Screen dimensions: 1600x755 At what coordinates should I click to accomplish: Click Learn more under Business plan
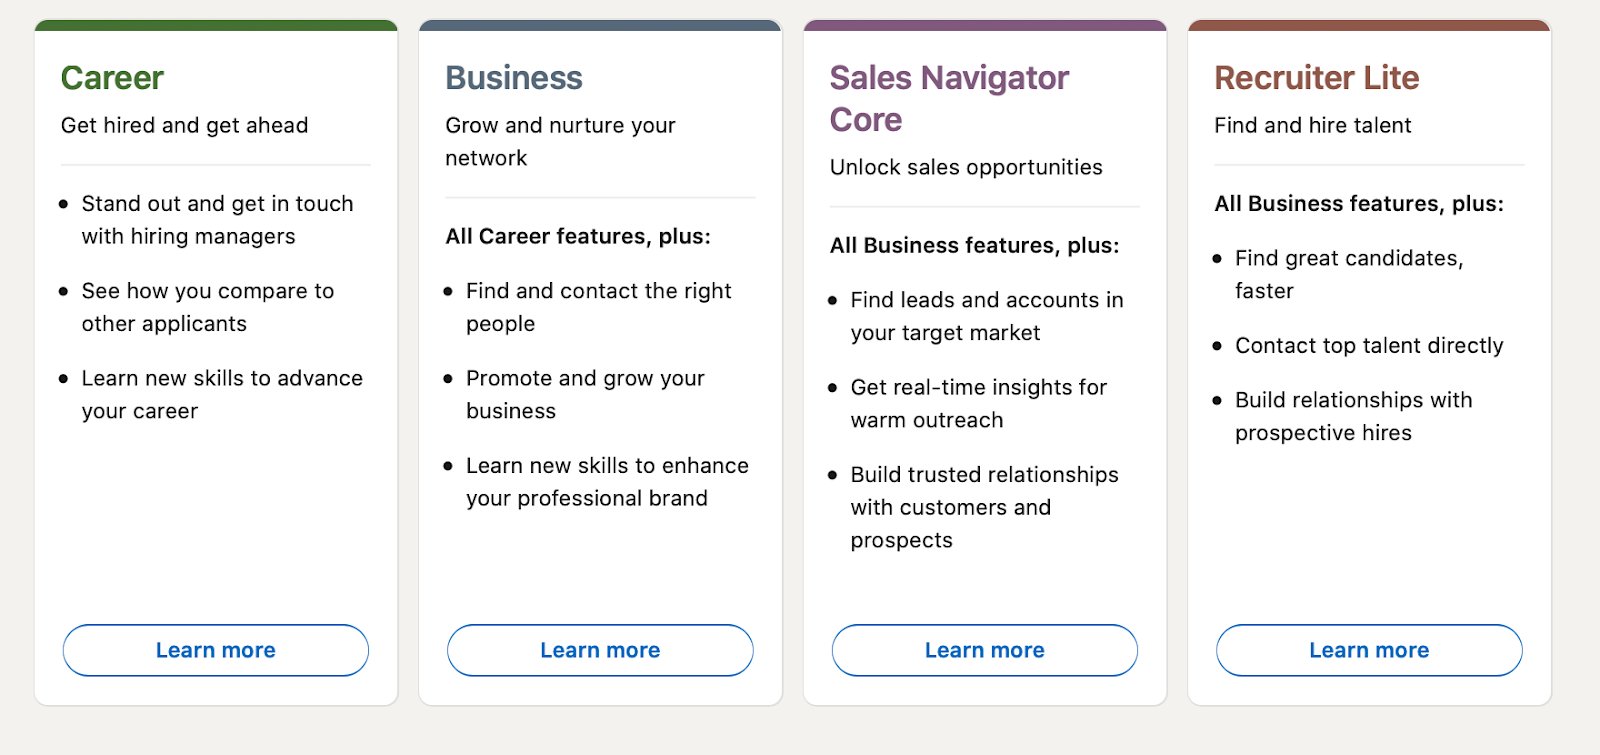pos(600,650)
